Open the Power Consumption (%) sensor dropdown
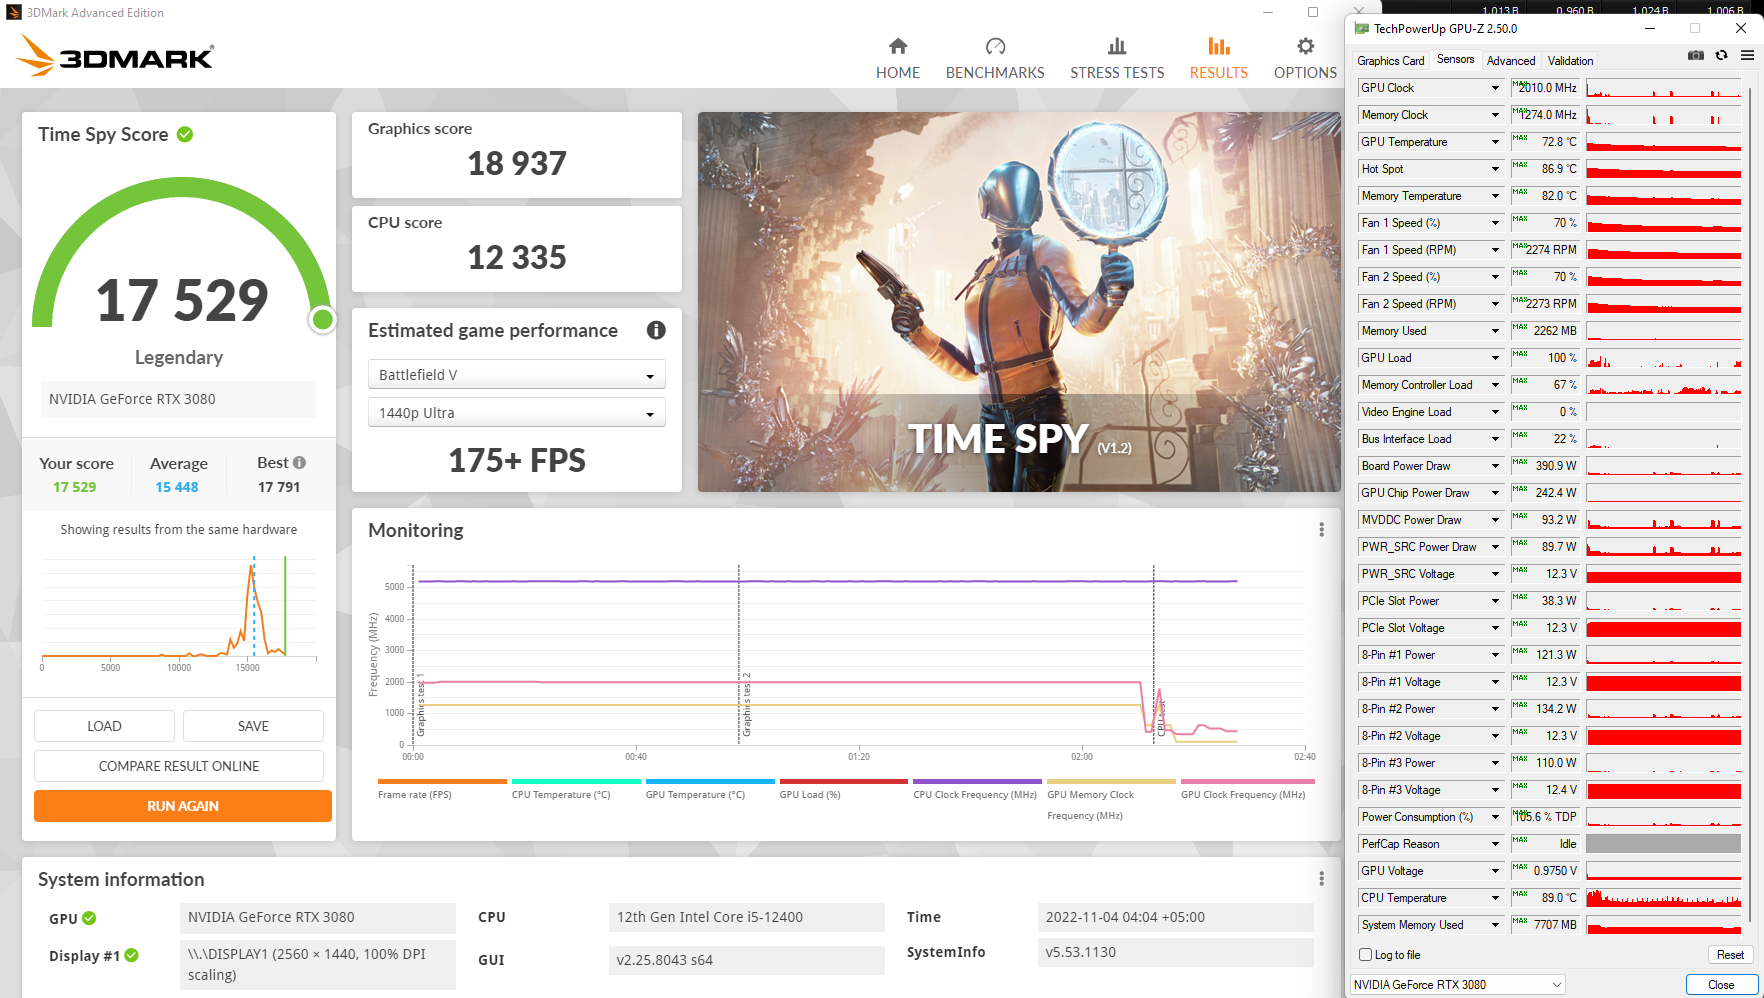 point(1496,817)
